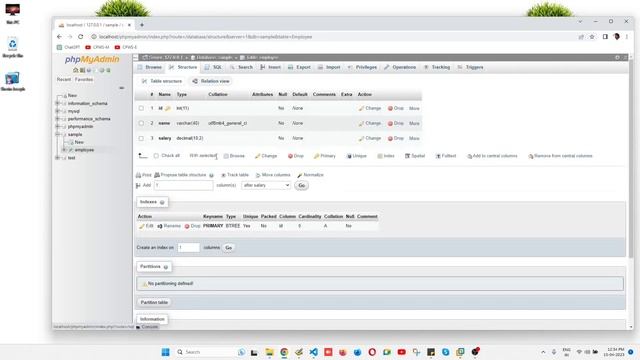Click Rename for the PRIMARY index

point(169,226)
